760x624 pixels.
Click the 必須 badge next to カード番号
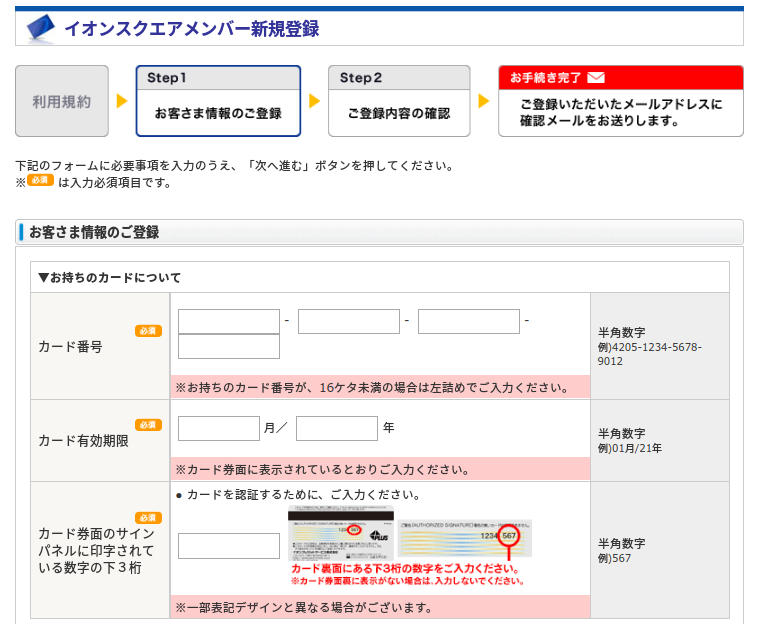[148, 331]
